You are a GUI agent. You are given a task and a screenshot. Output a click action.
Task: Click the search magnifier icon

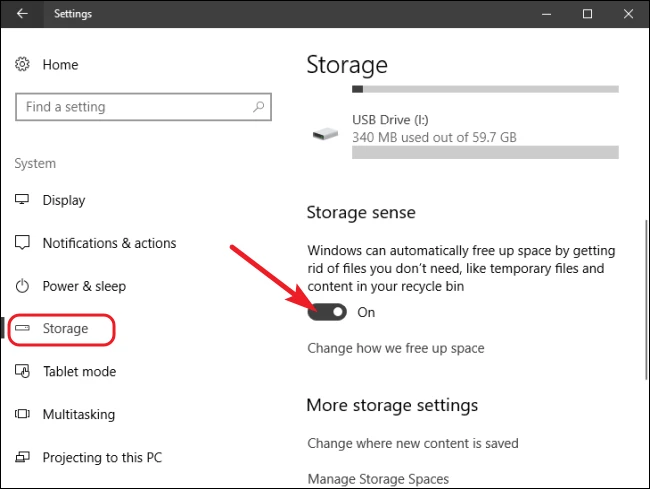(258, 107)
